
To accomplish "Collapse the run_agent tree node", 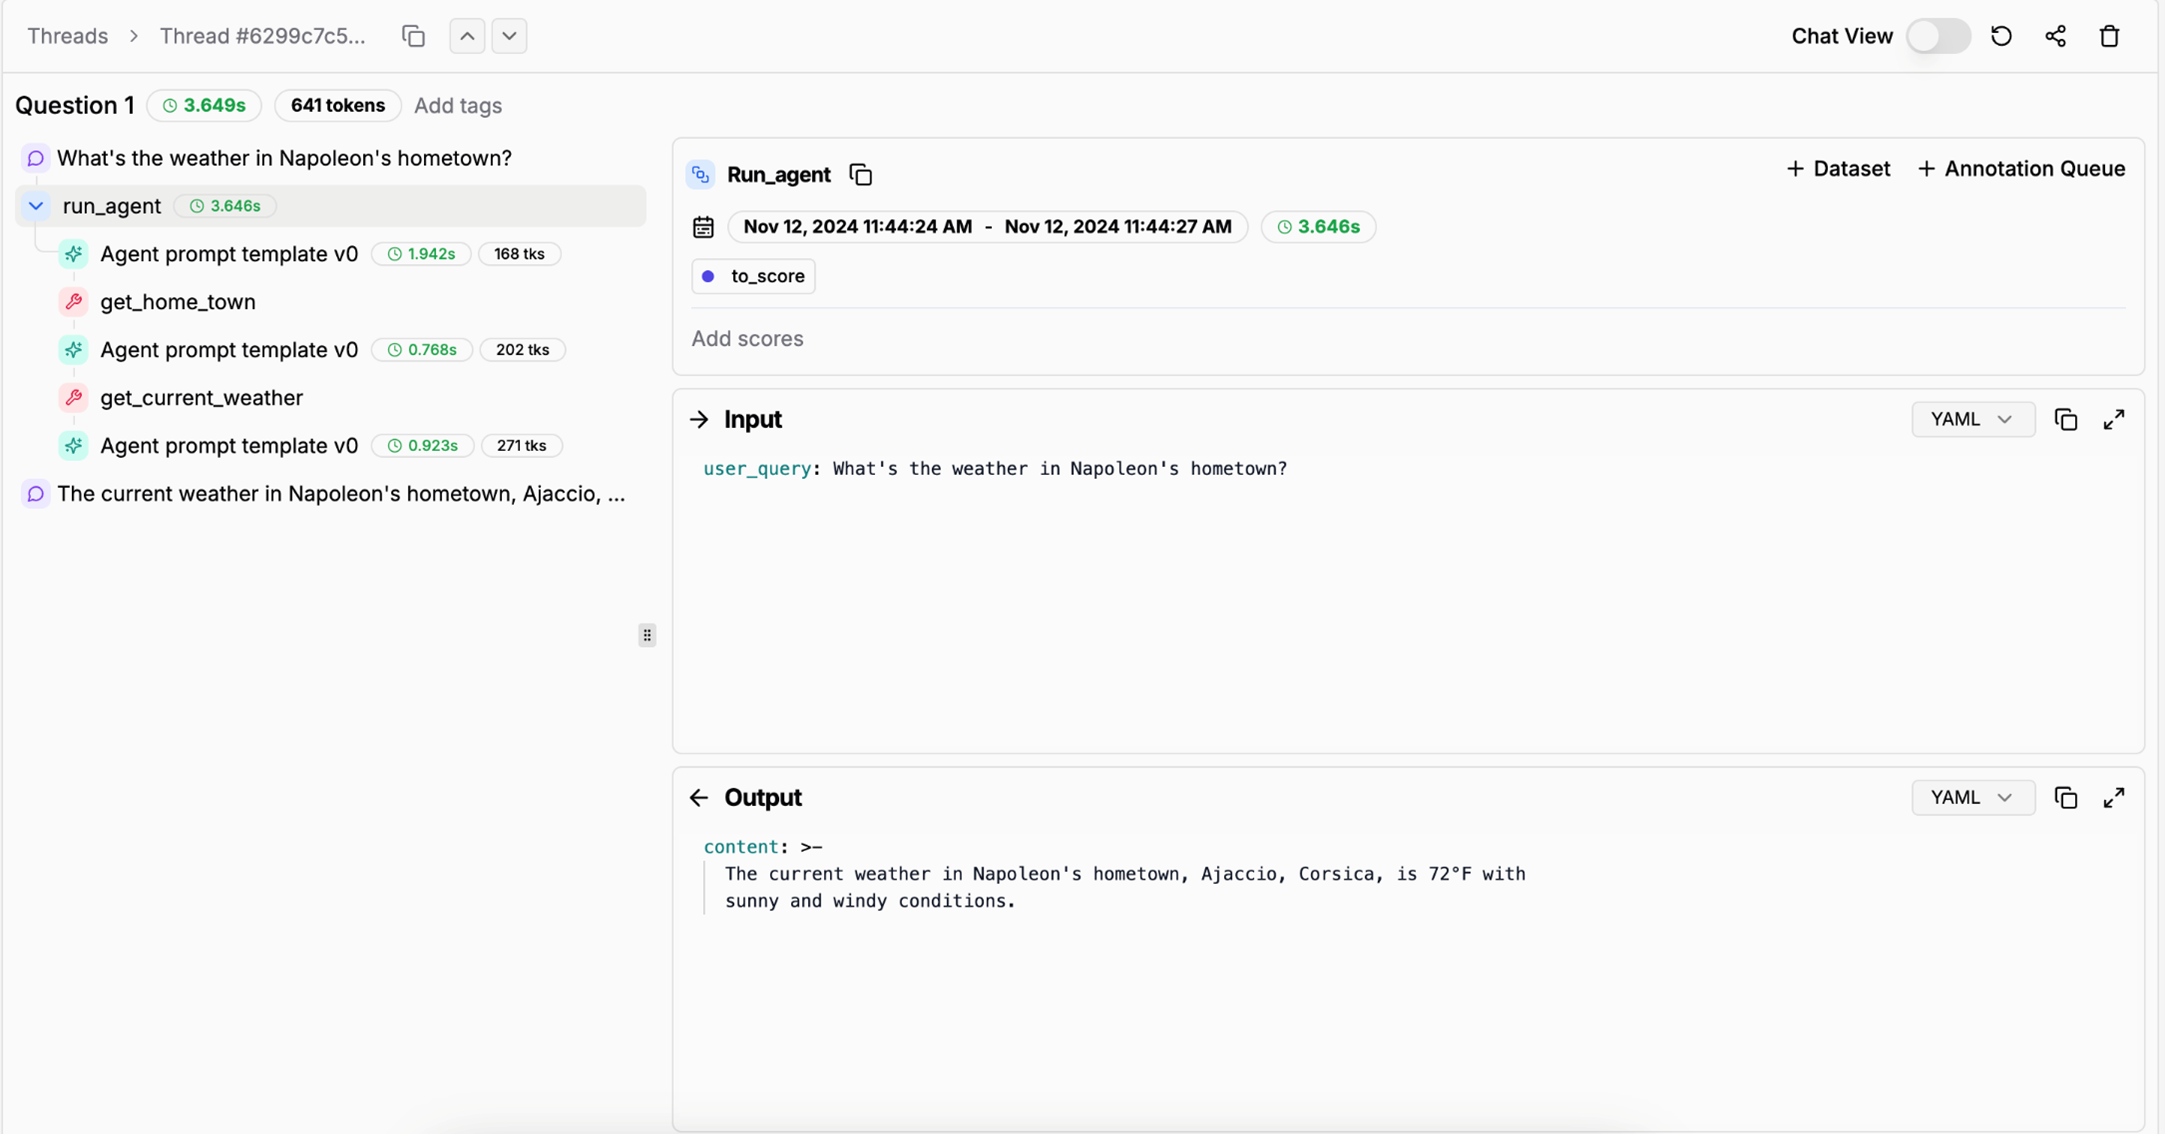I will (x=36, y=206).
